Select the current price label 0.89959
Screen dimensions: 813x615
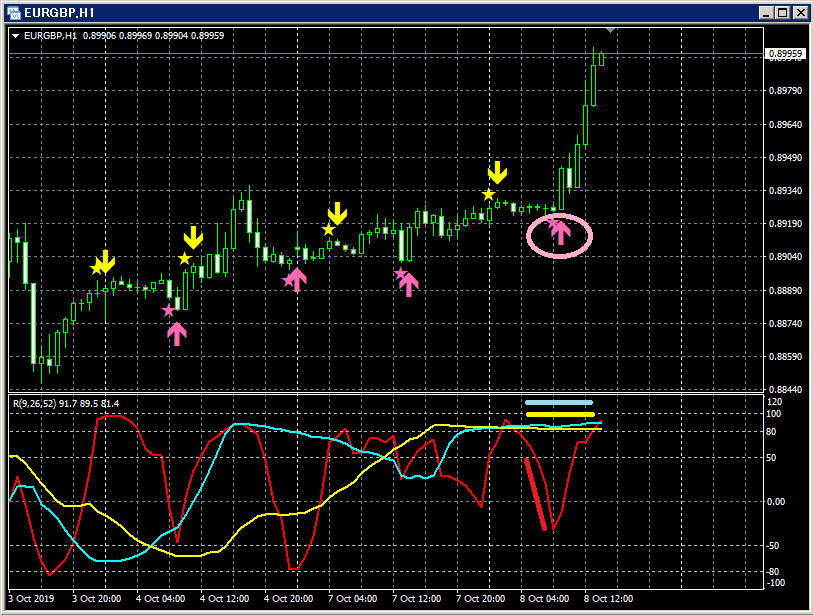(x=785, y=53)
